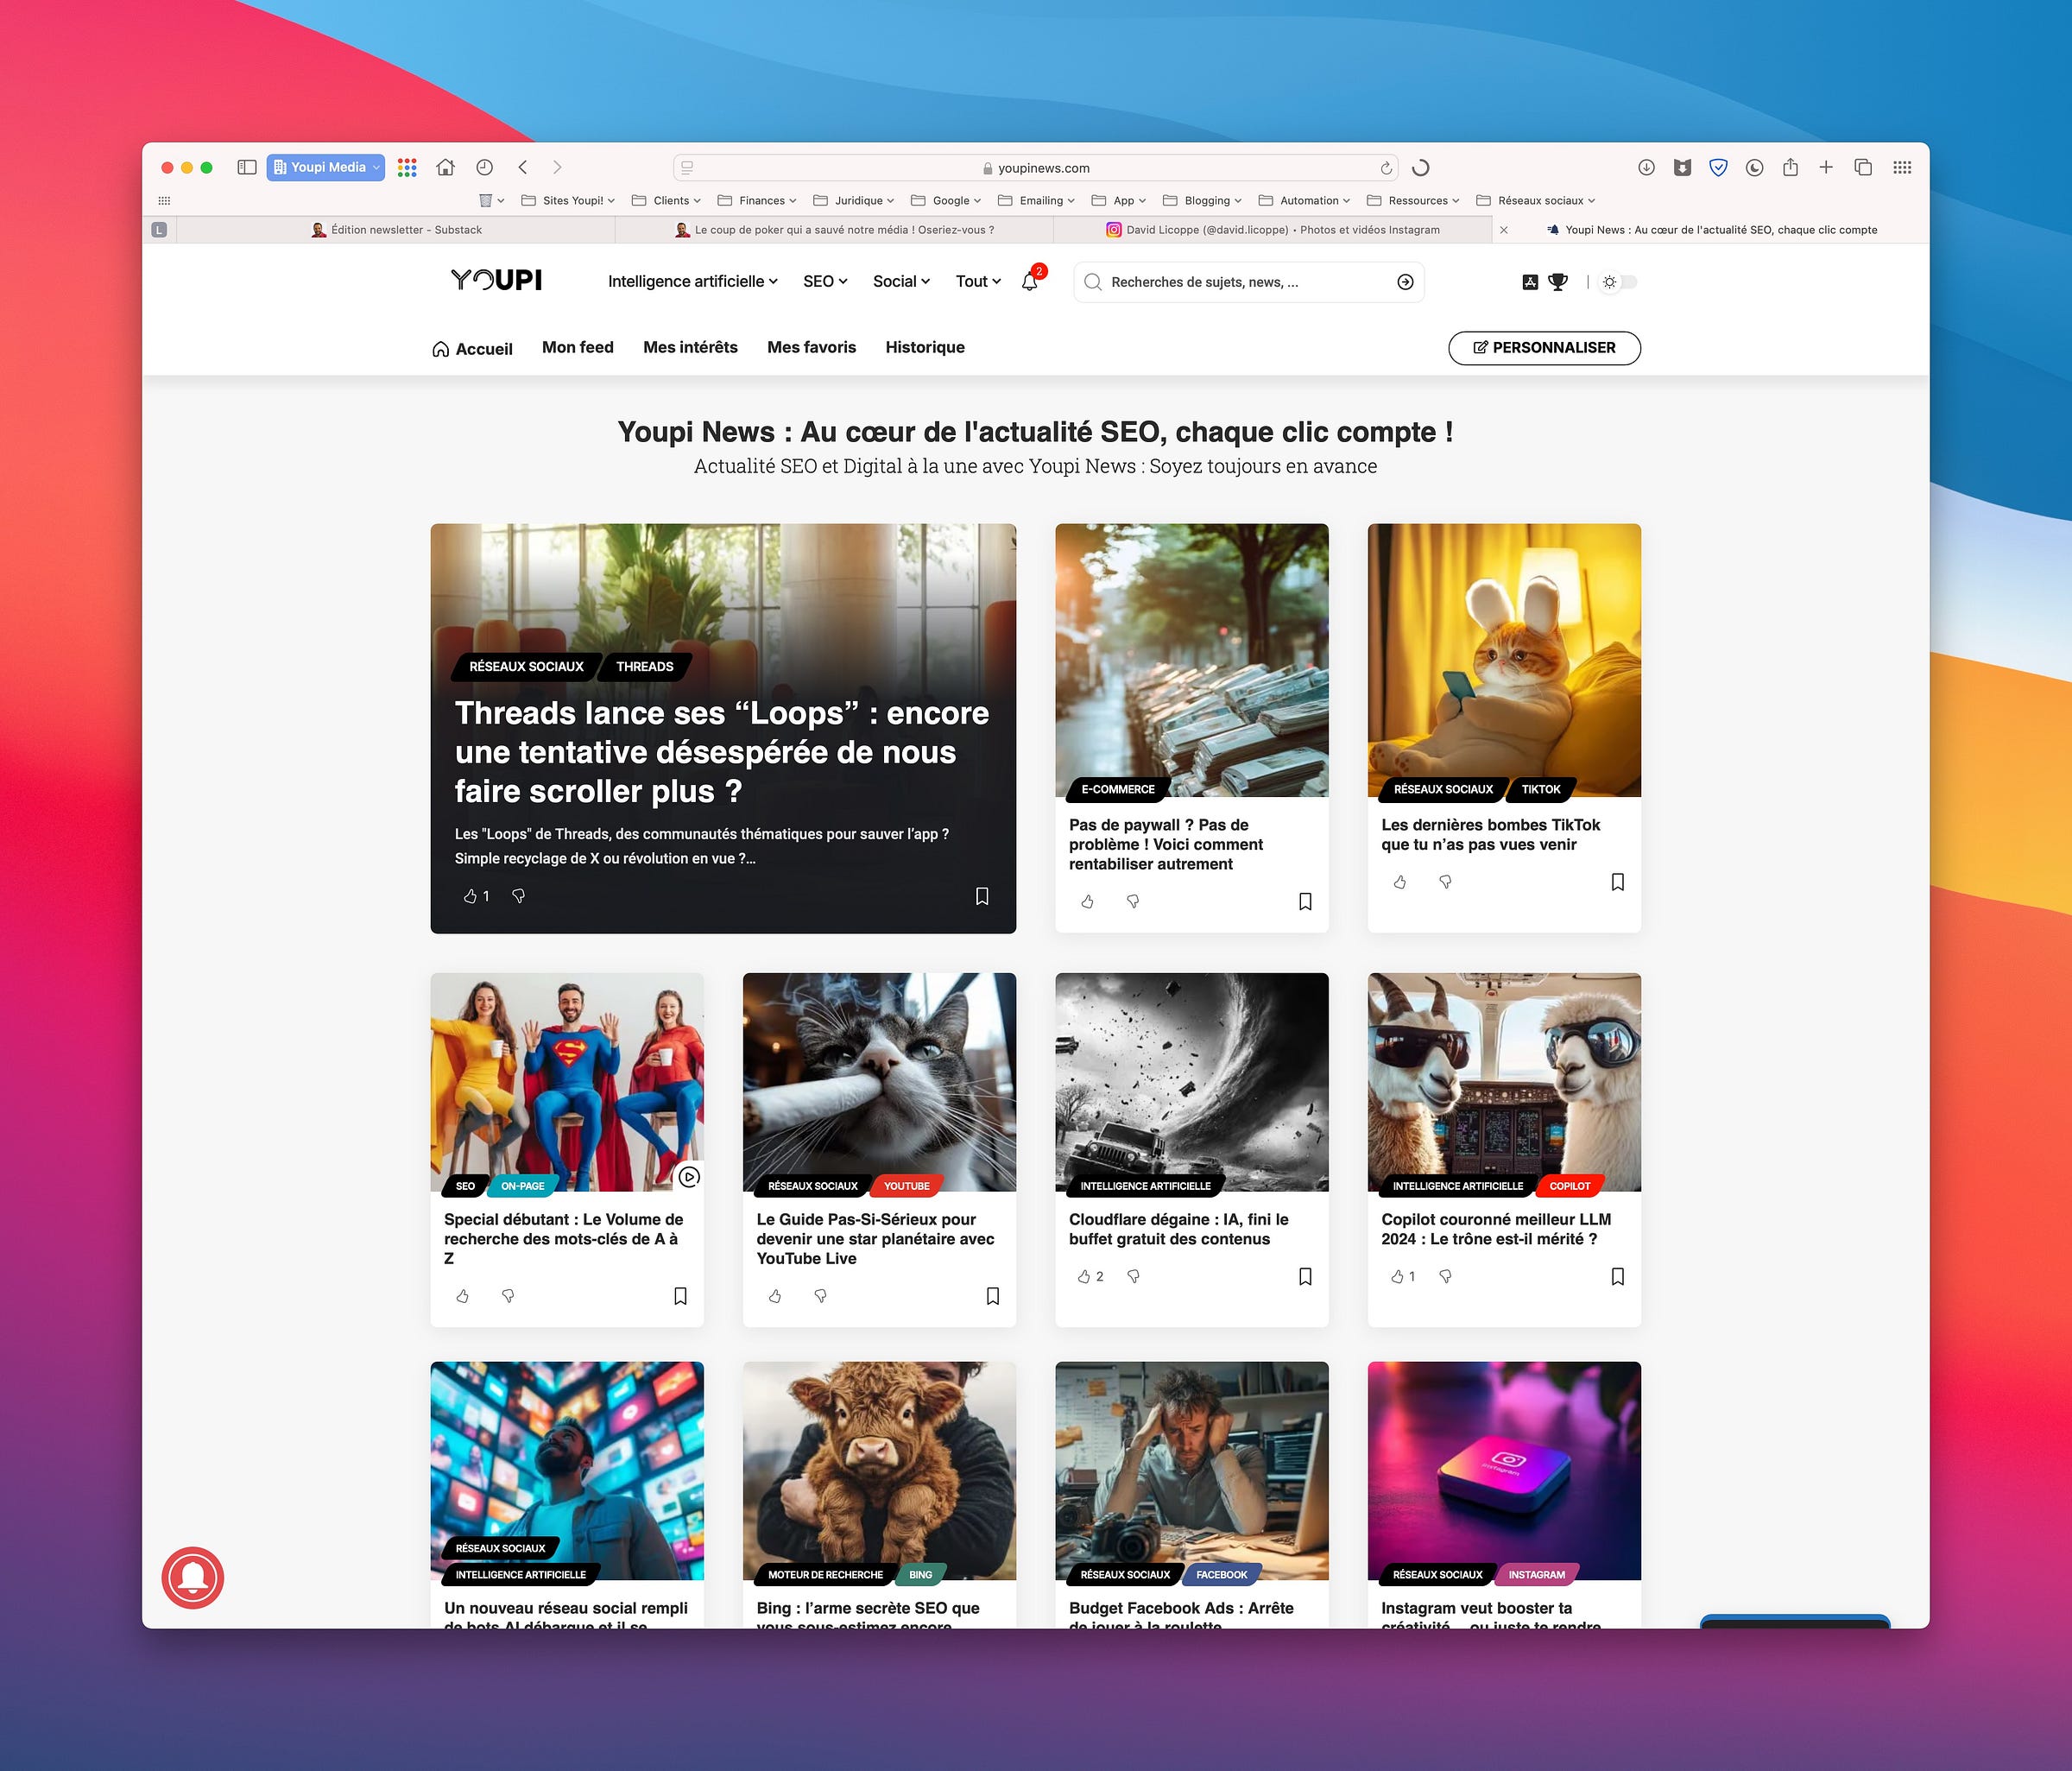
Task: Bookmark the YouTube Live guide article
Action: click(x=992, y=1296)
